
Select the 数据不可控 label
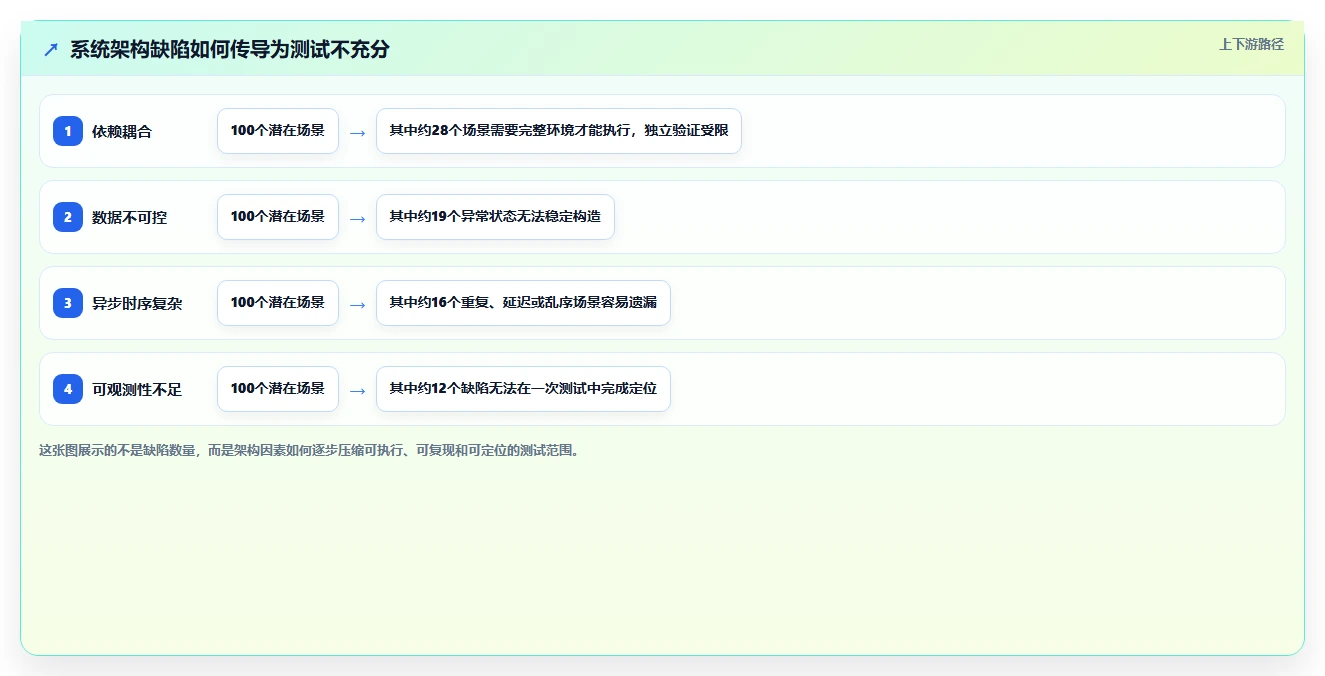(x=130, y=217)
